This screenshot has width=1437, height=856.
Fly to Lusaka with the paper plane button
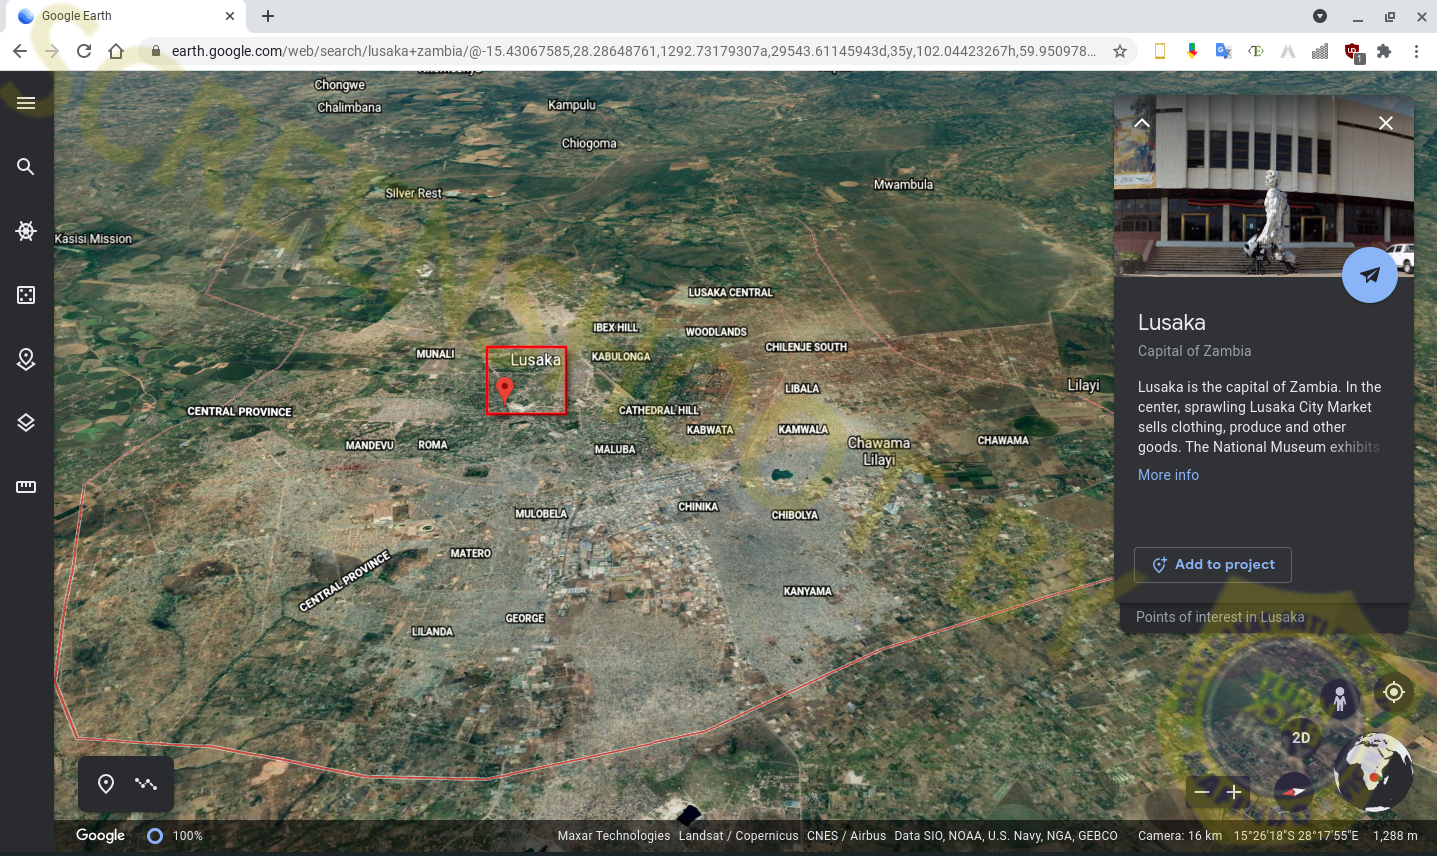[1369, 275]
